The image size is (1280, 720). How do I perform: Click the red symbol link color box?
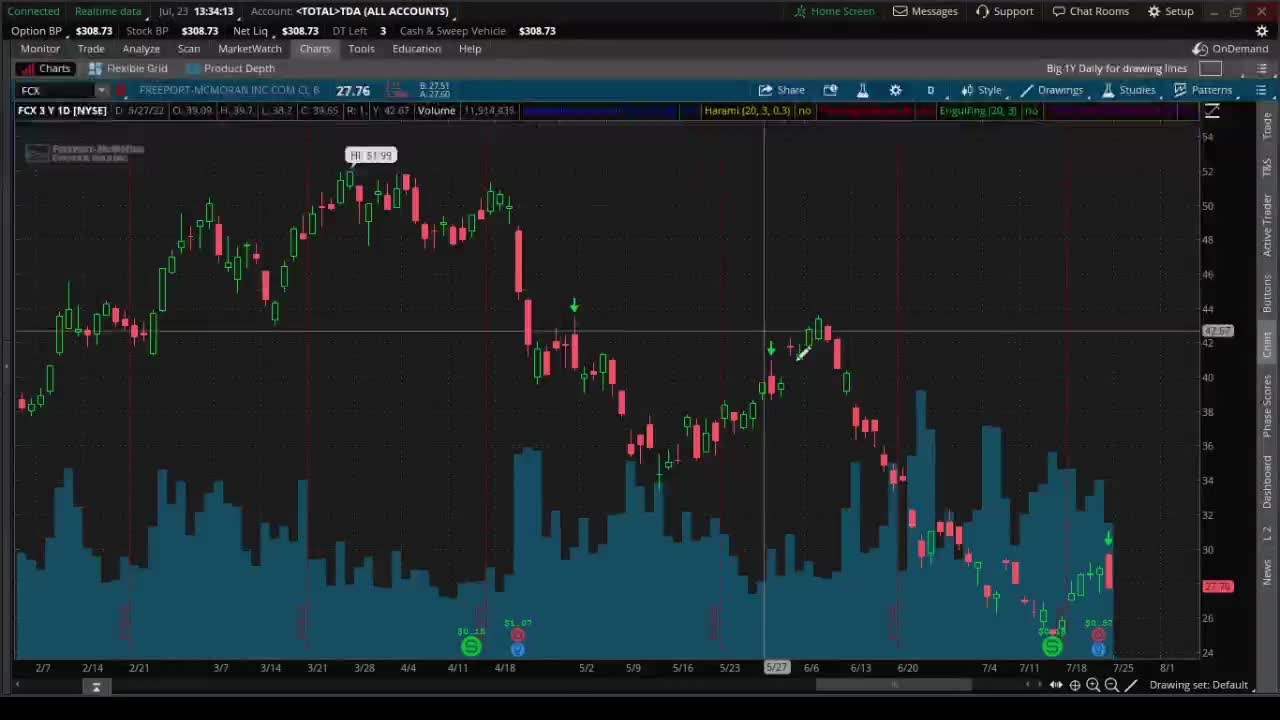pyautogui.click(x=121, y=91)
